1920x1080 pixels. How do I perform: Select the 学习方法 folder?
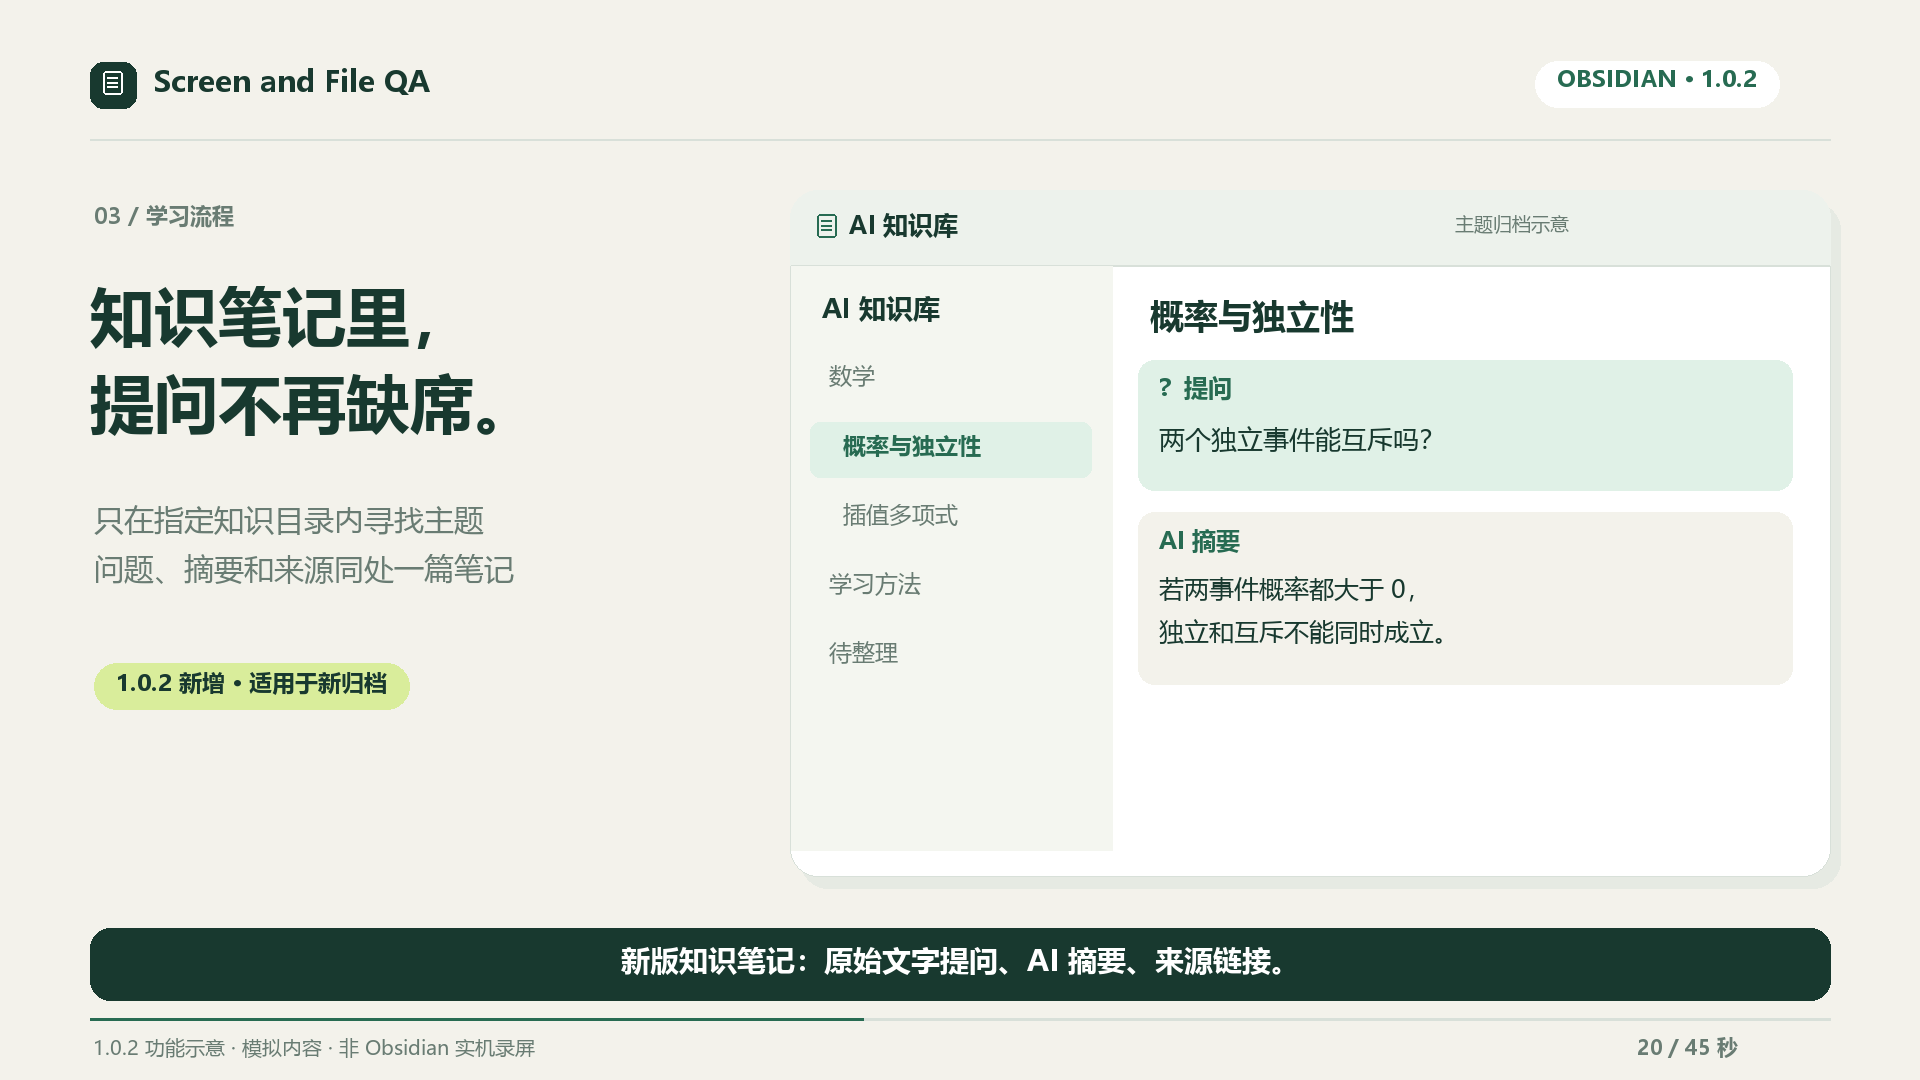click(875, 585)
